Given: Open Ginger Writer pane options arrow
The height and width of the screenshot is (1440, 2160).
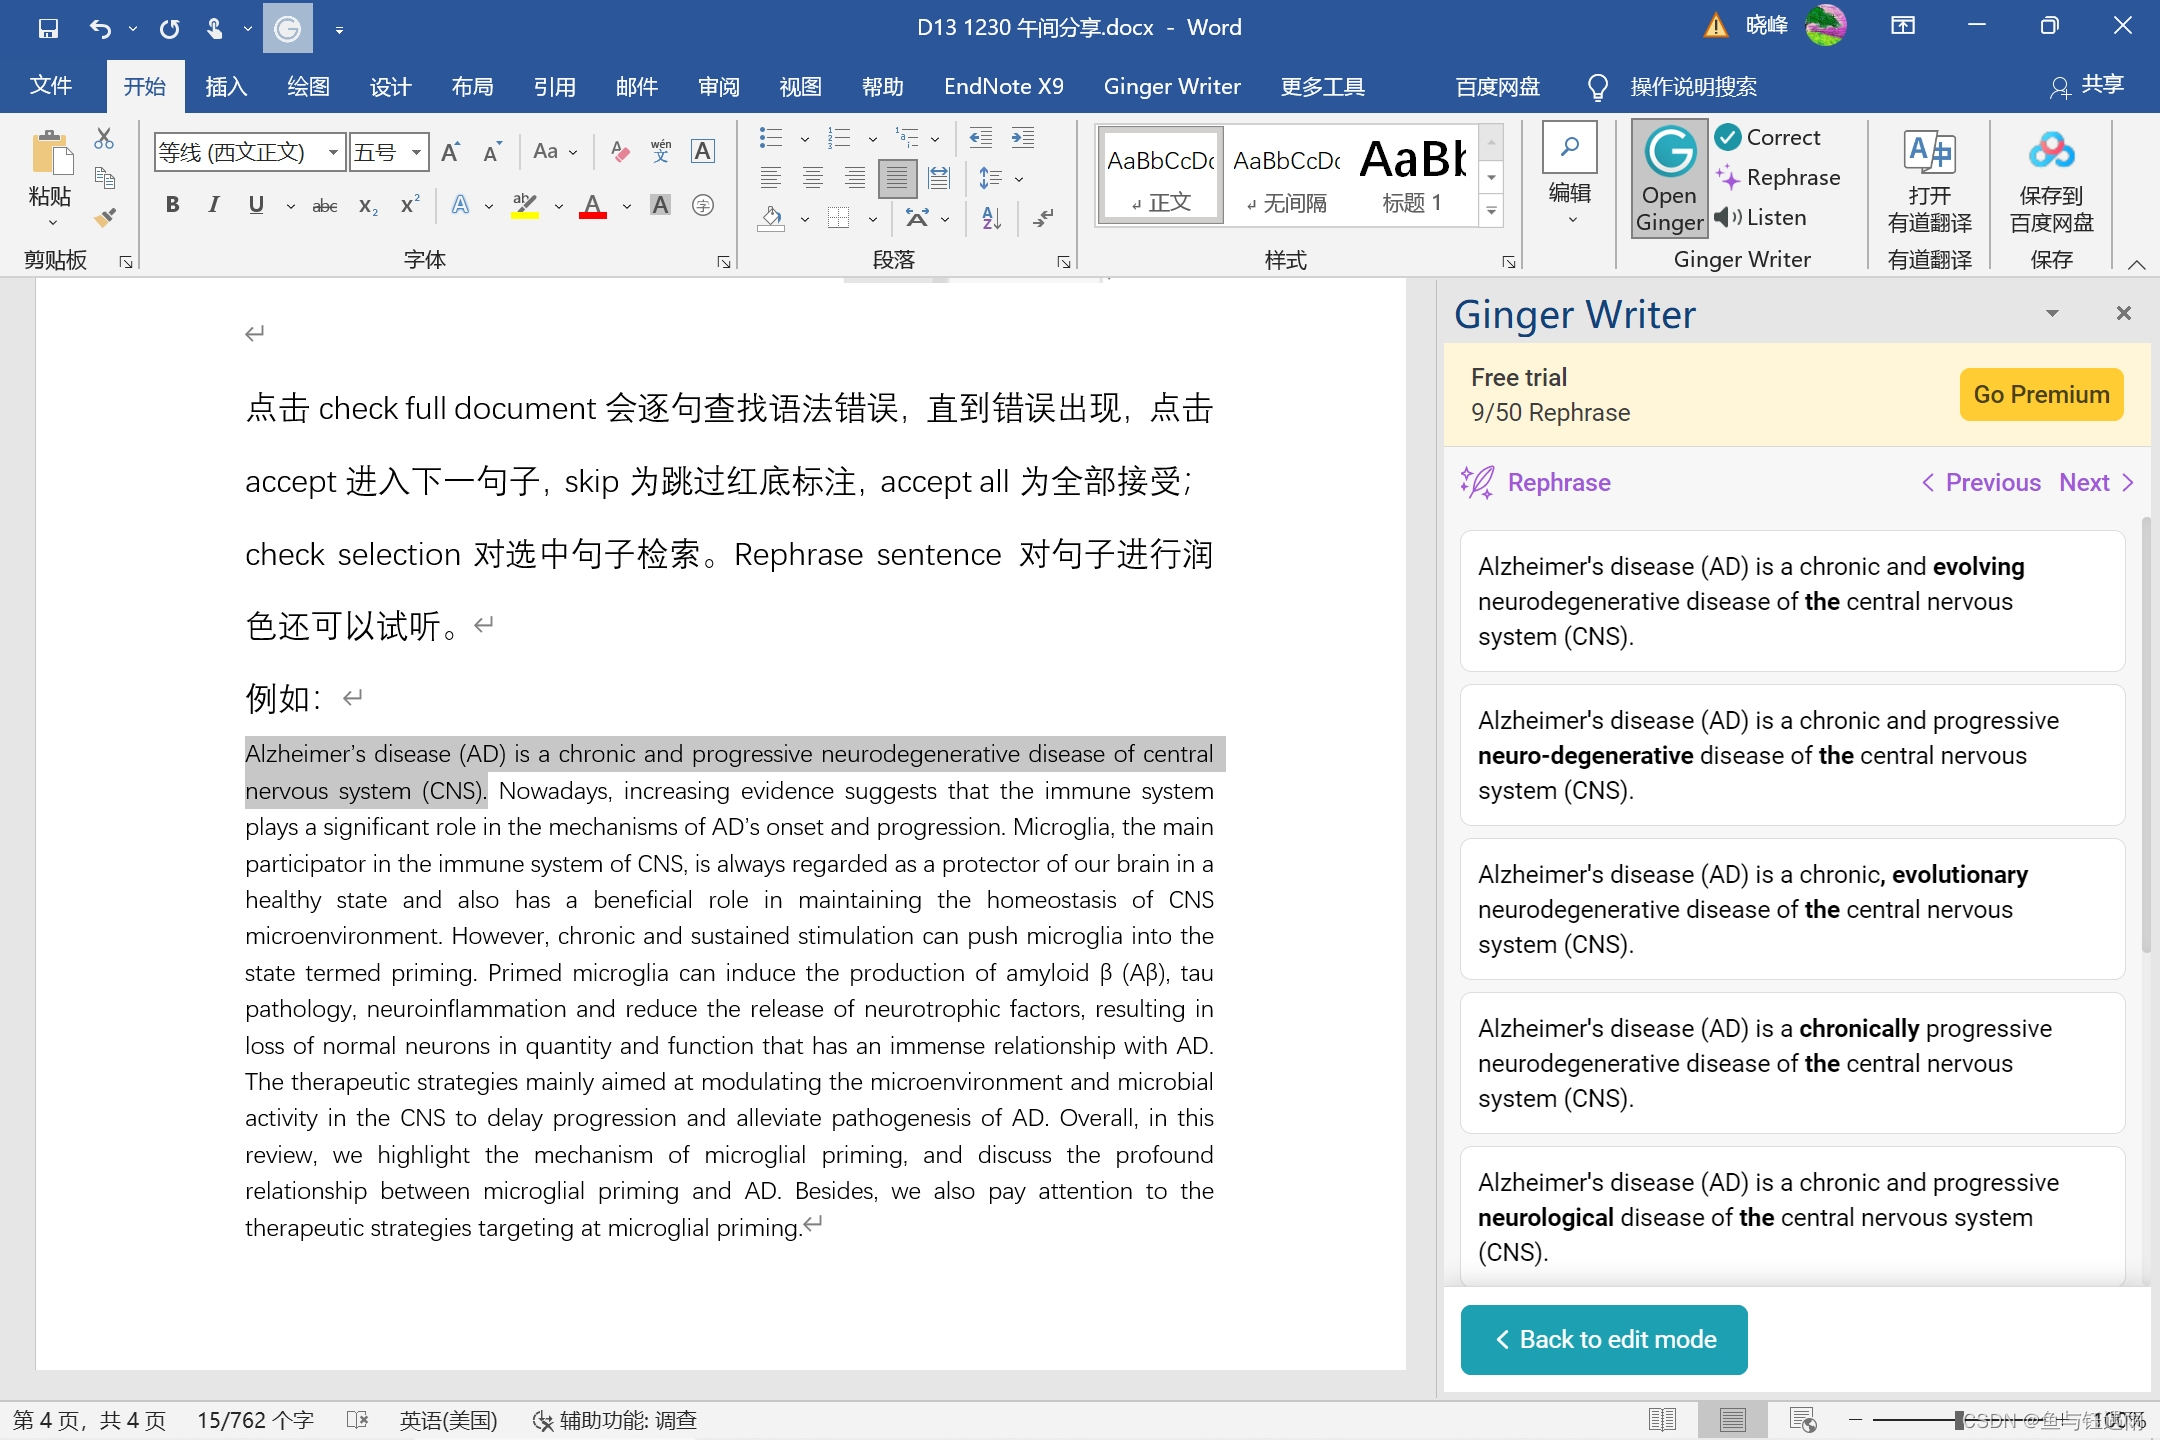Looking at the screenshot, I should click(x=2052, y=313).
